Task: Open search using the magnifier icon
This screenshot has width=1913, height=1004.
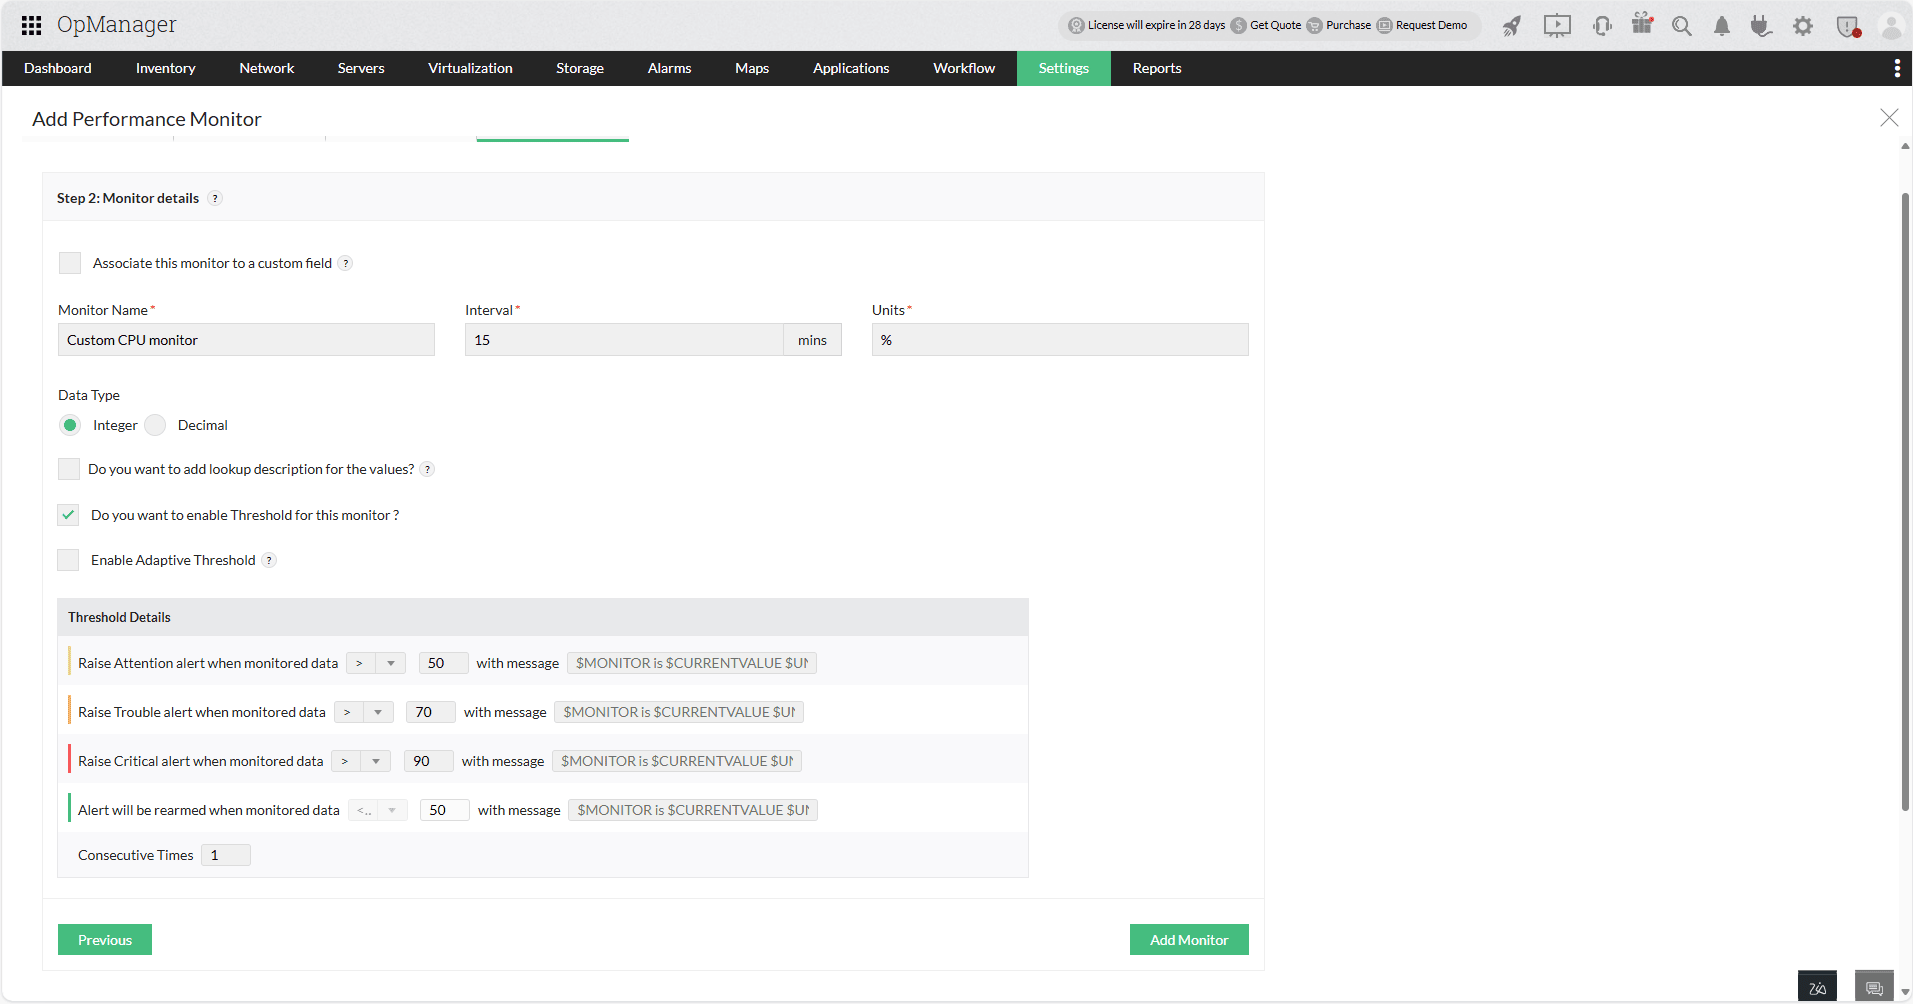Action: pos(1681,26)
